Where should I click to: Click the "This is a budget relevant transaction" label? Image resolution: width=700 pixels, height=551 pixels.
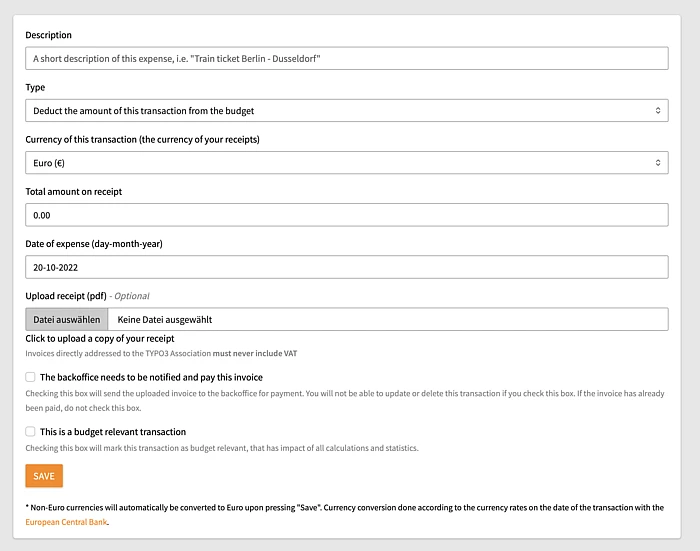click(x=112, y=432)
